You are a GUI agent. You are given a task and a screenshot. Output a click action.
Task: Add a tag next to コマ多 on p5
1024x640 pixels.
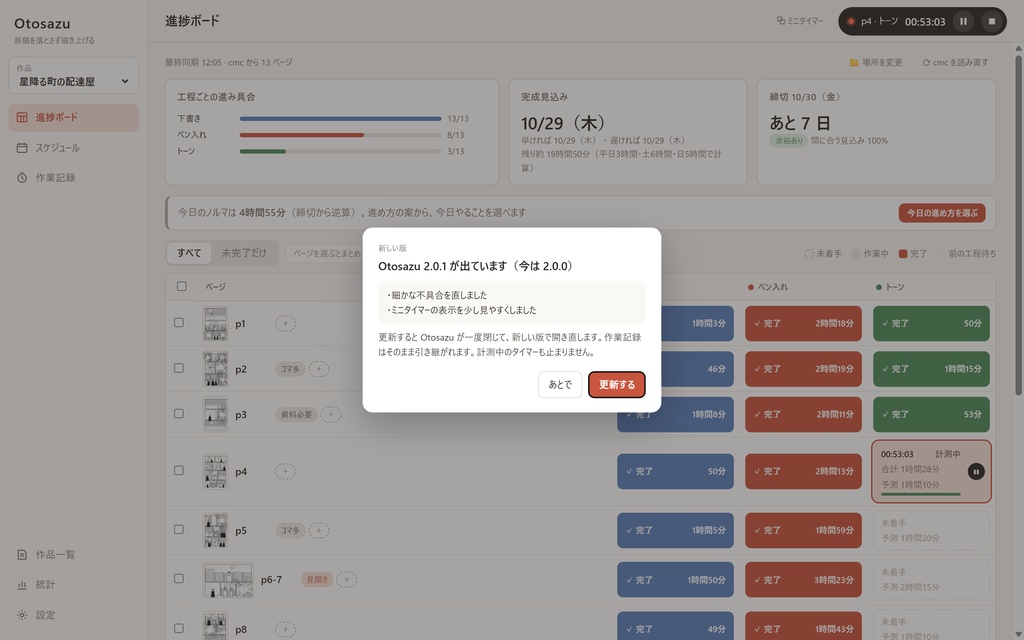click(319, 530)
